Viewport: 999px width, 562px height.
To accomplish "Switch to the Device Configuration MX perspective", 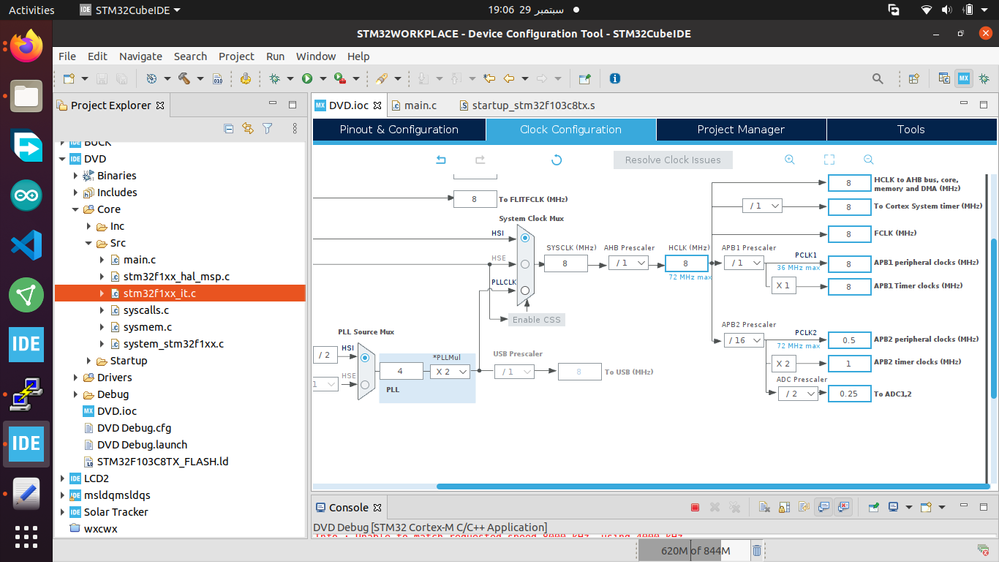I will (x=964, y=78).
